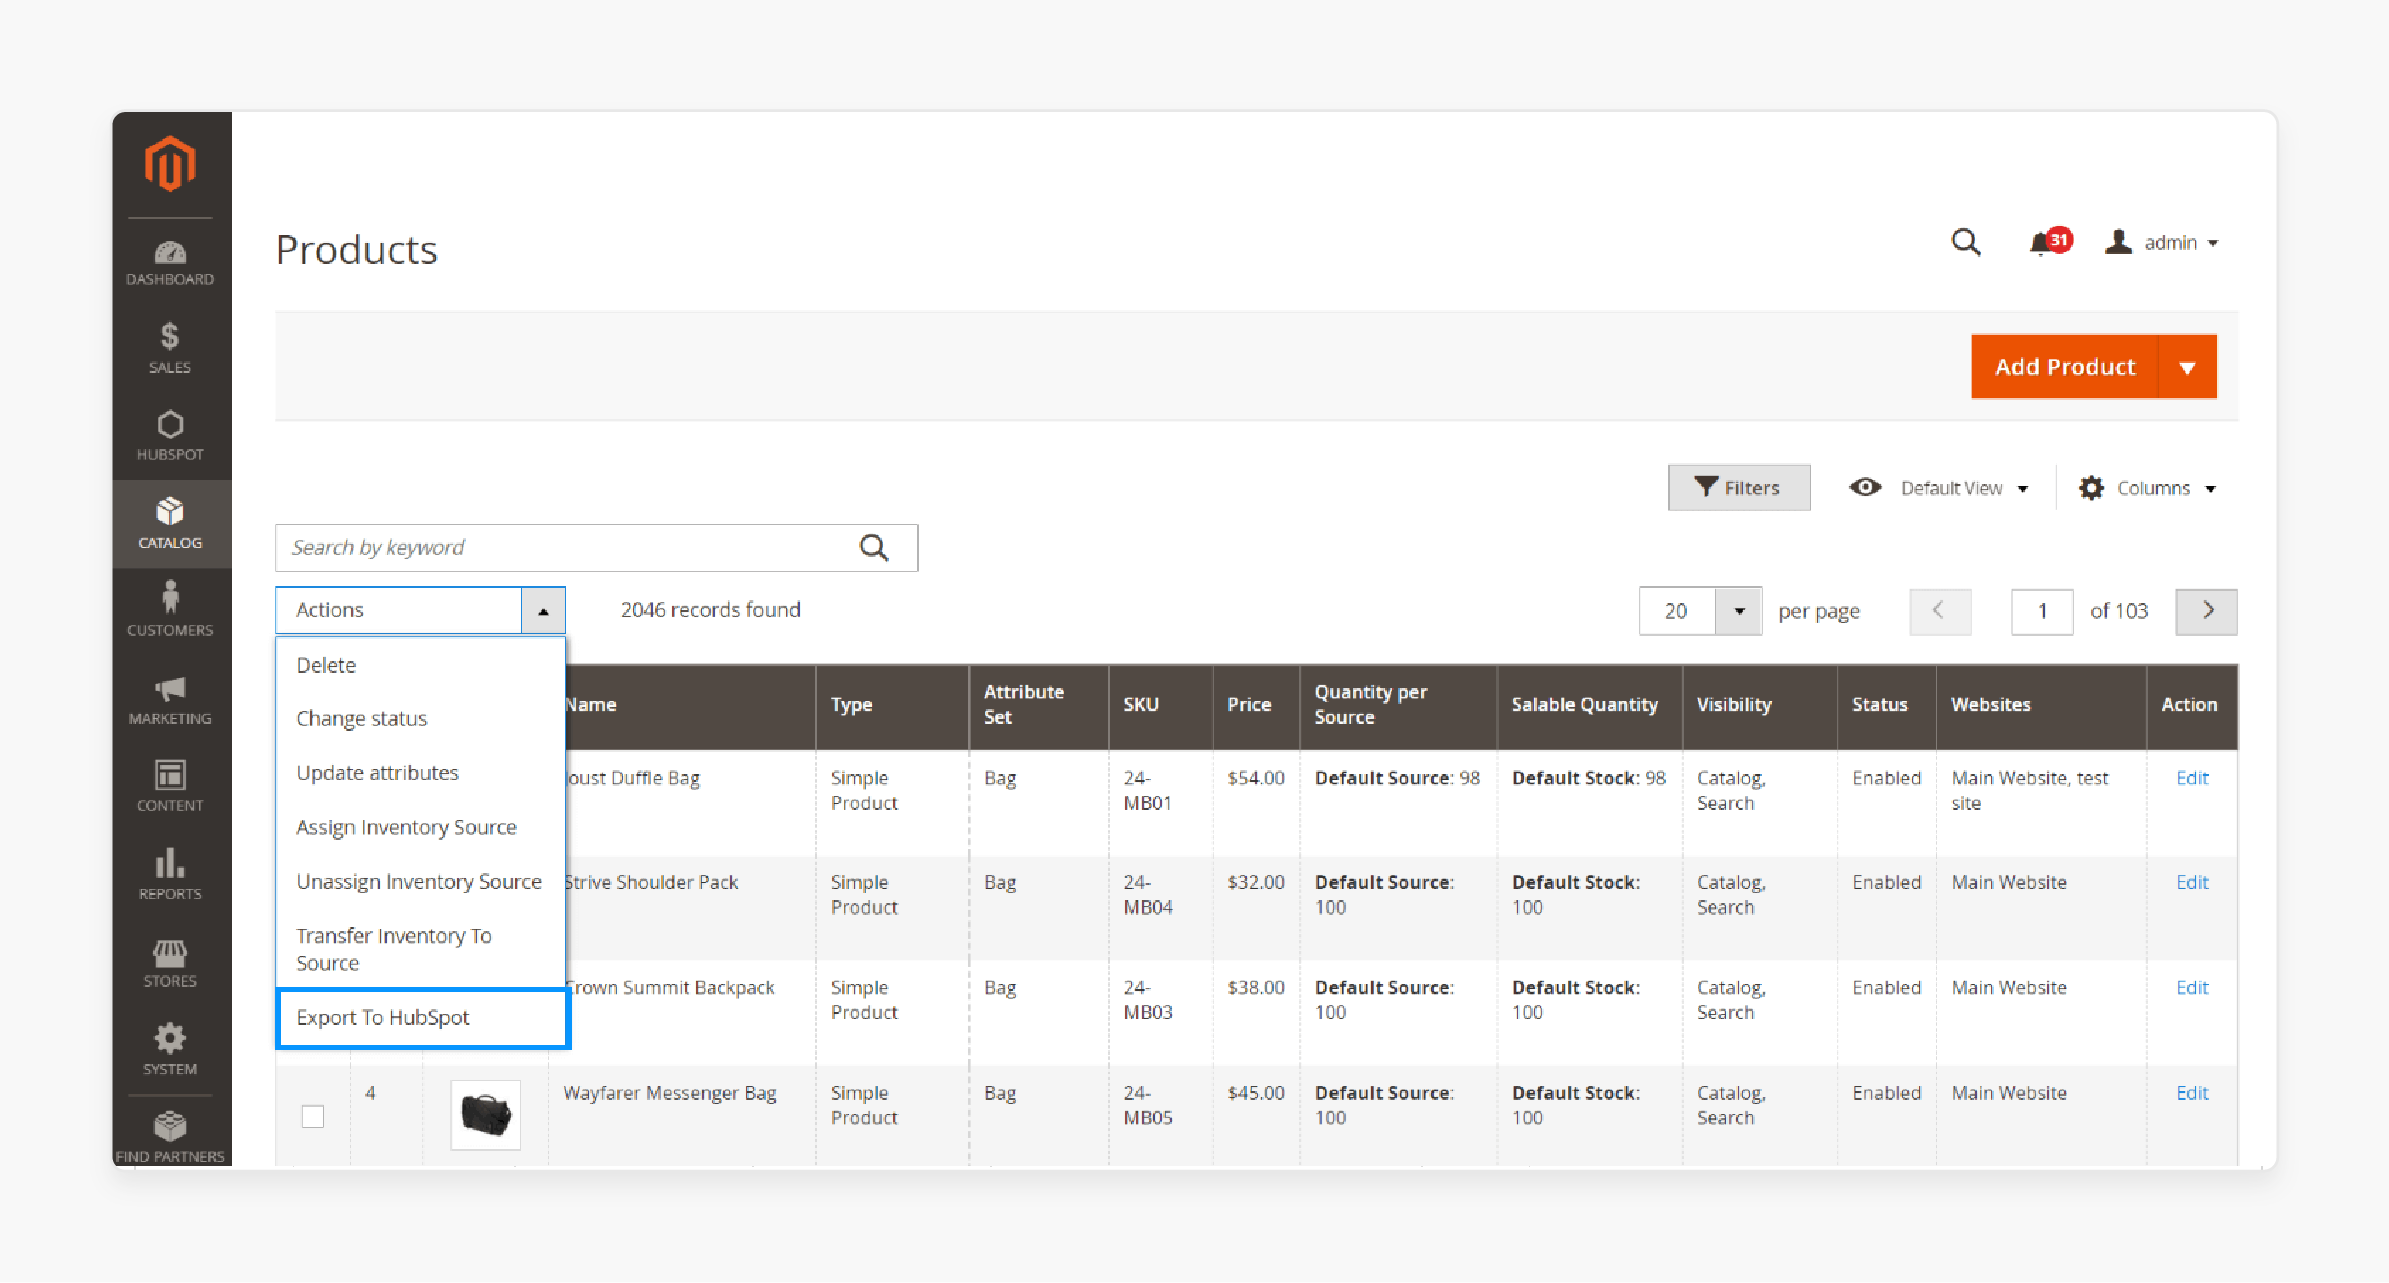The height and width of the screenshot is (1283, 2389).
Task: Open the Default View dropdown
Action: point(1938,488)
